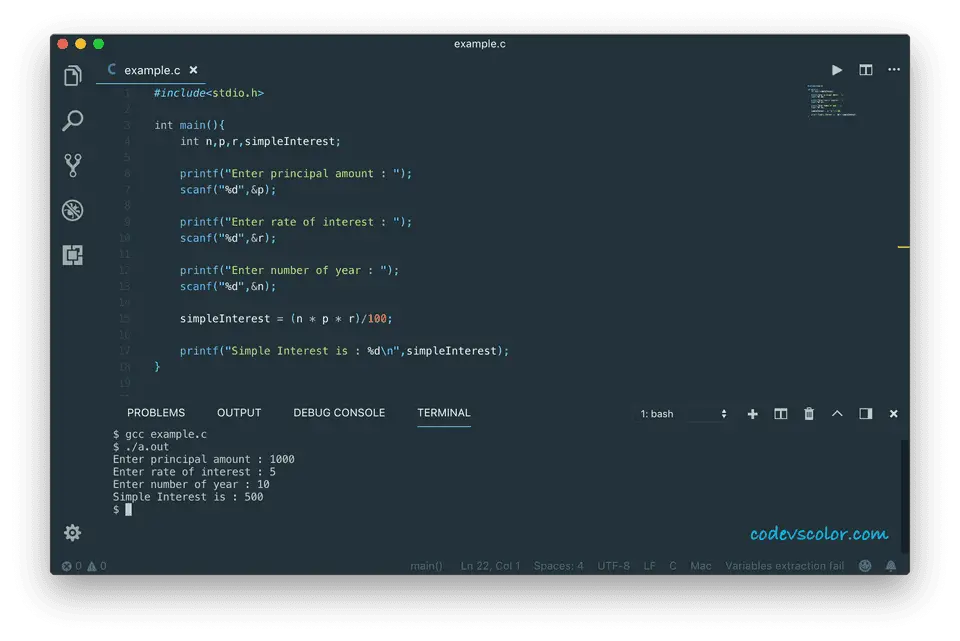Kill terminal with the trash icon
The height and width of the screenshot is (641, 960).
809,414
